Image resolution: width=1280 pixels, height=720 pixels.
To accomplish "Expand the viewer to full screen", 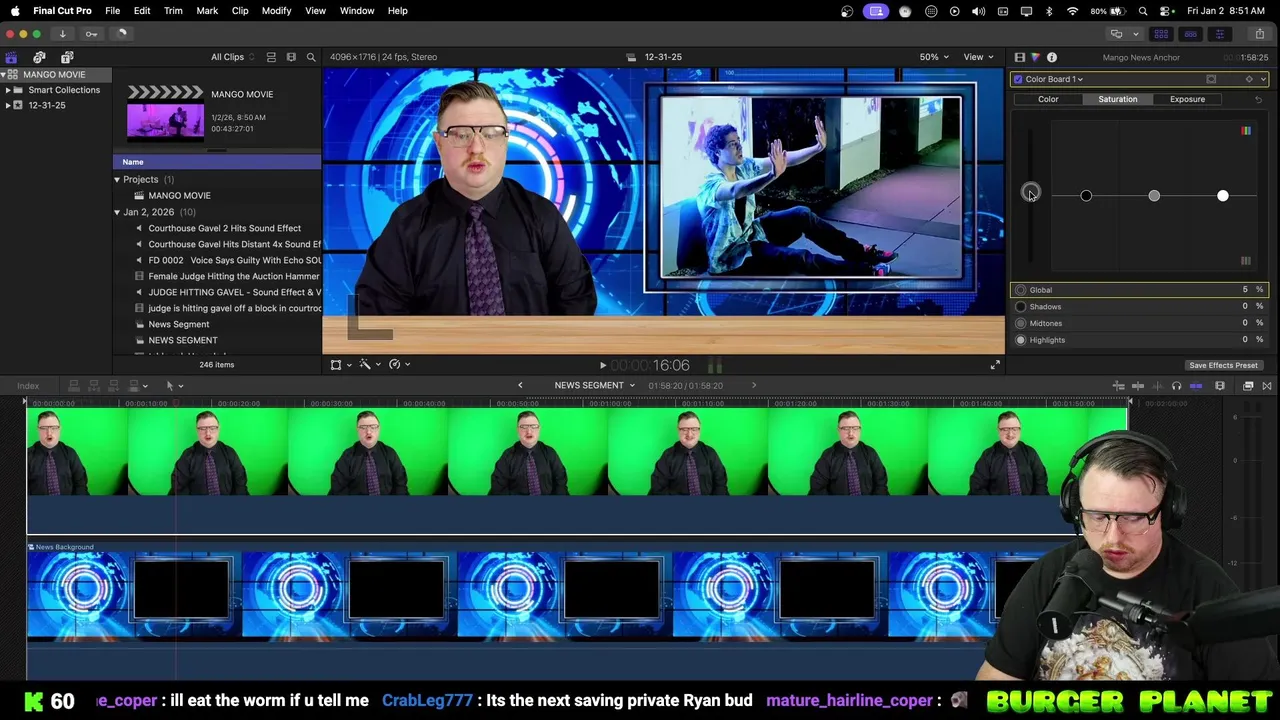I will [x=995, y=365].
